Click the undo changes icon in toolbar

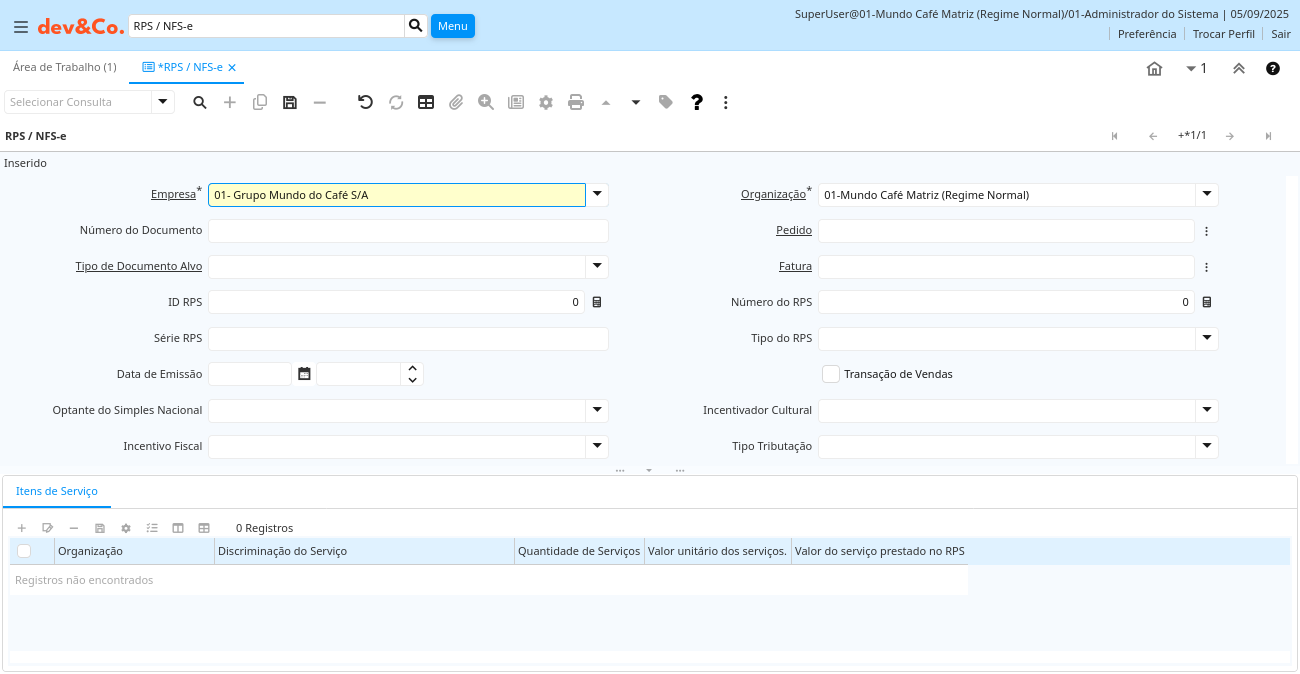coord(365,102)
